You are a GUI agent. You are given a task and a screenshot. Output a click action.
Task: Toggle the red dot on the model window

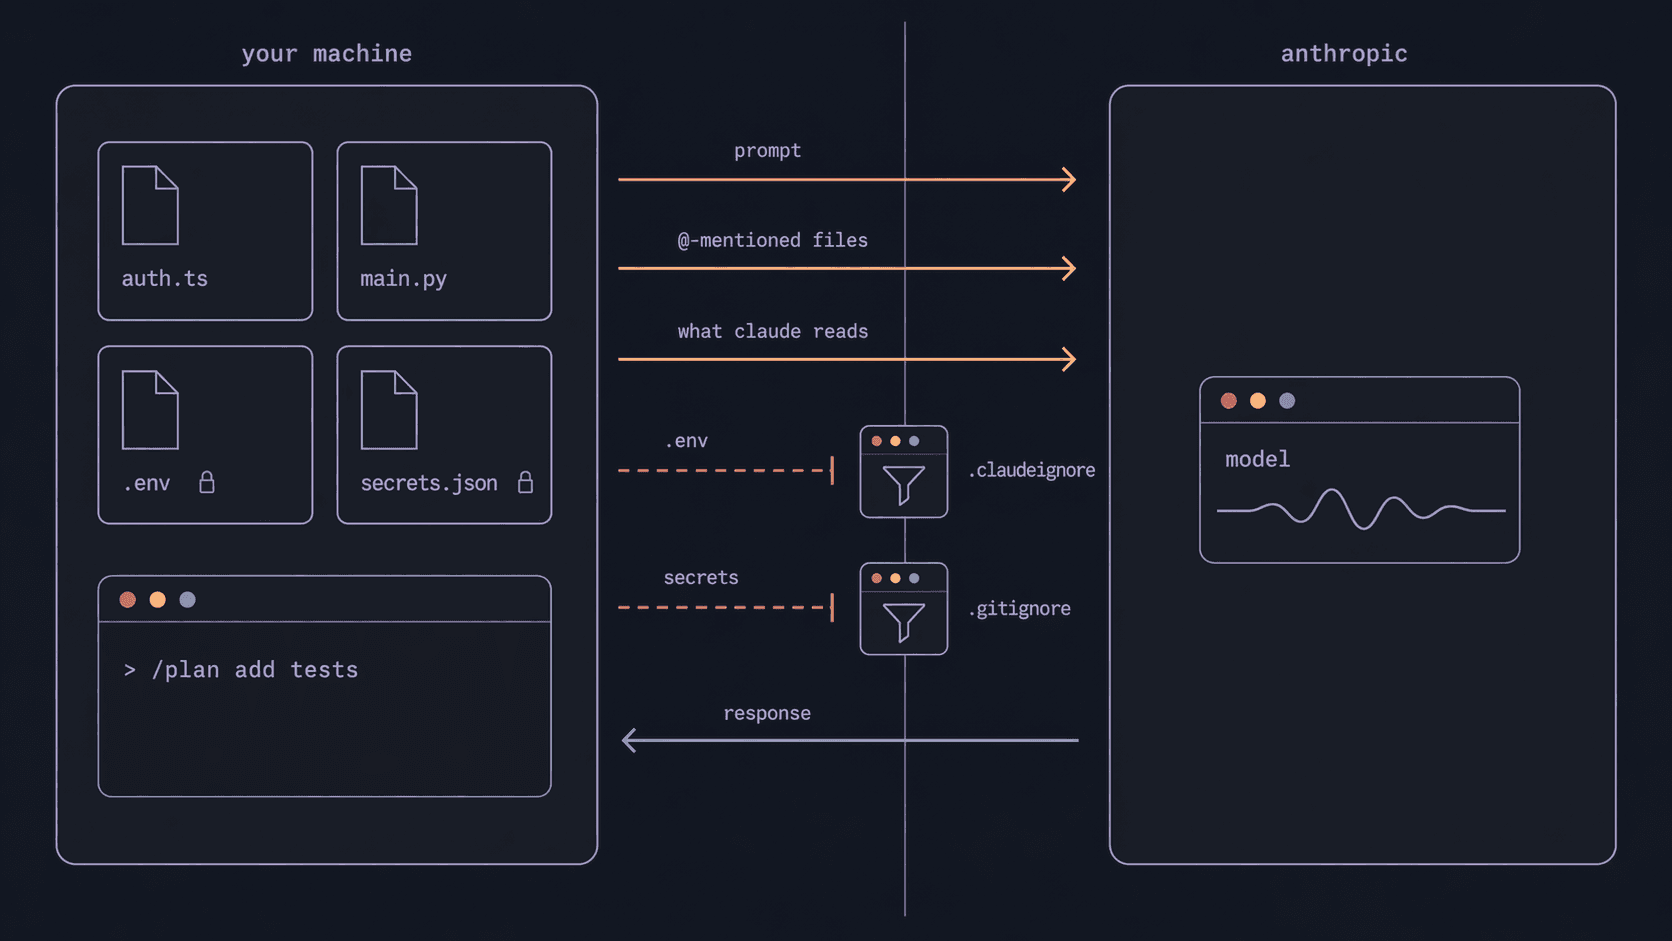[x=1227, y=400]
